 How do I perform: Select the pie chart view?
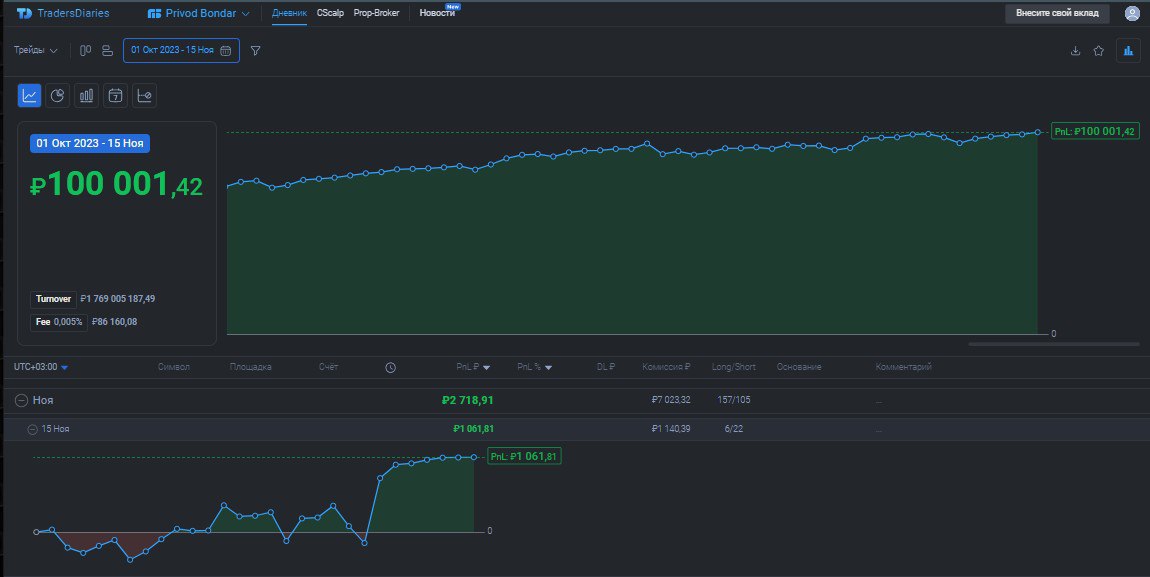[x=57, y=95]
